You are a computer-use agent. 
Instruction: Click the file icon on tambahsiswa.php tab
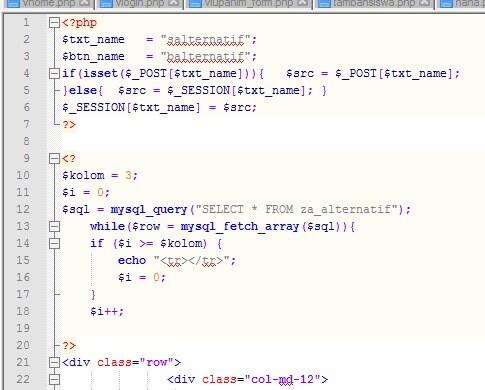325,4
